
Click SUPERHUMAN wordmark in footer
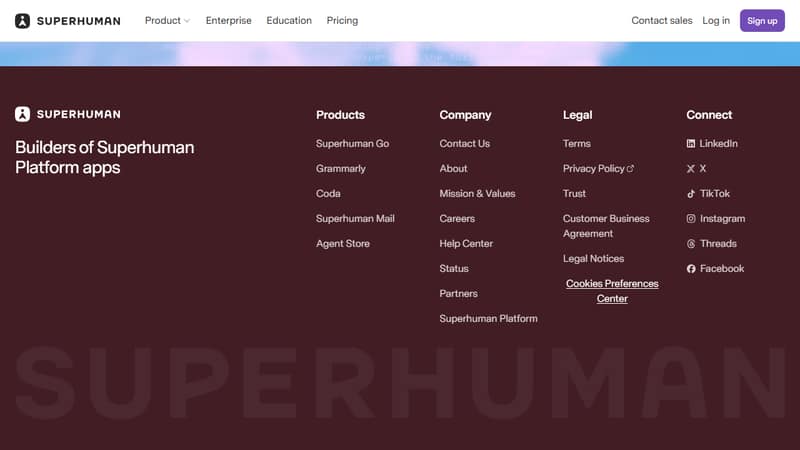(x=79, y=114)
